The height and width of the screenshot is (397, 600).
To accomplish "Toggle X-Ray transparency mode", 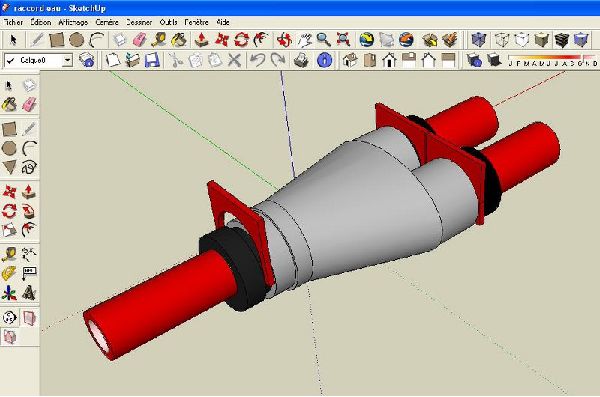I will pyautogui.click(x=479, y=40).
